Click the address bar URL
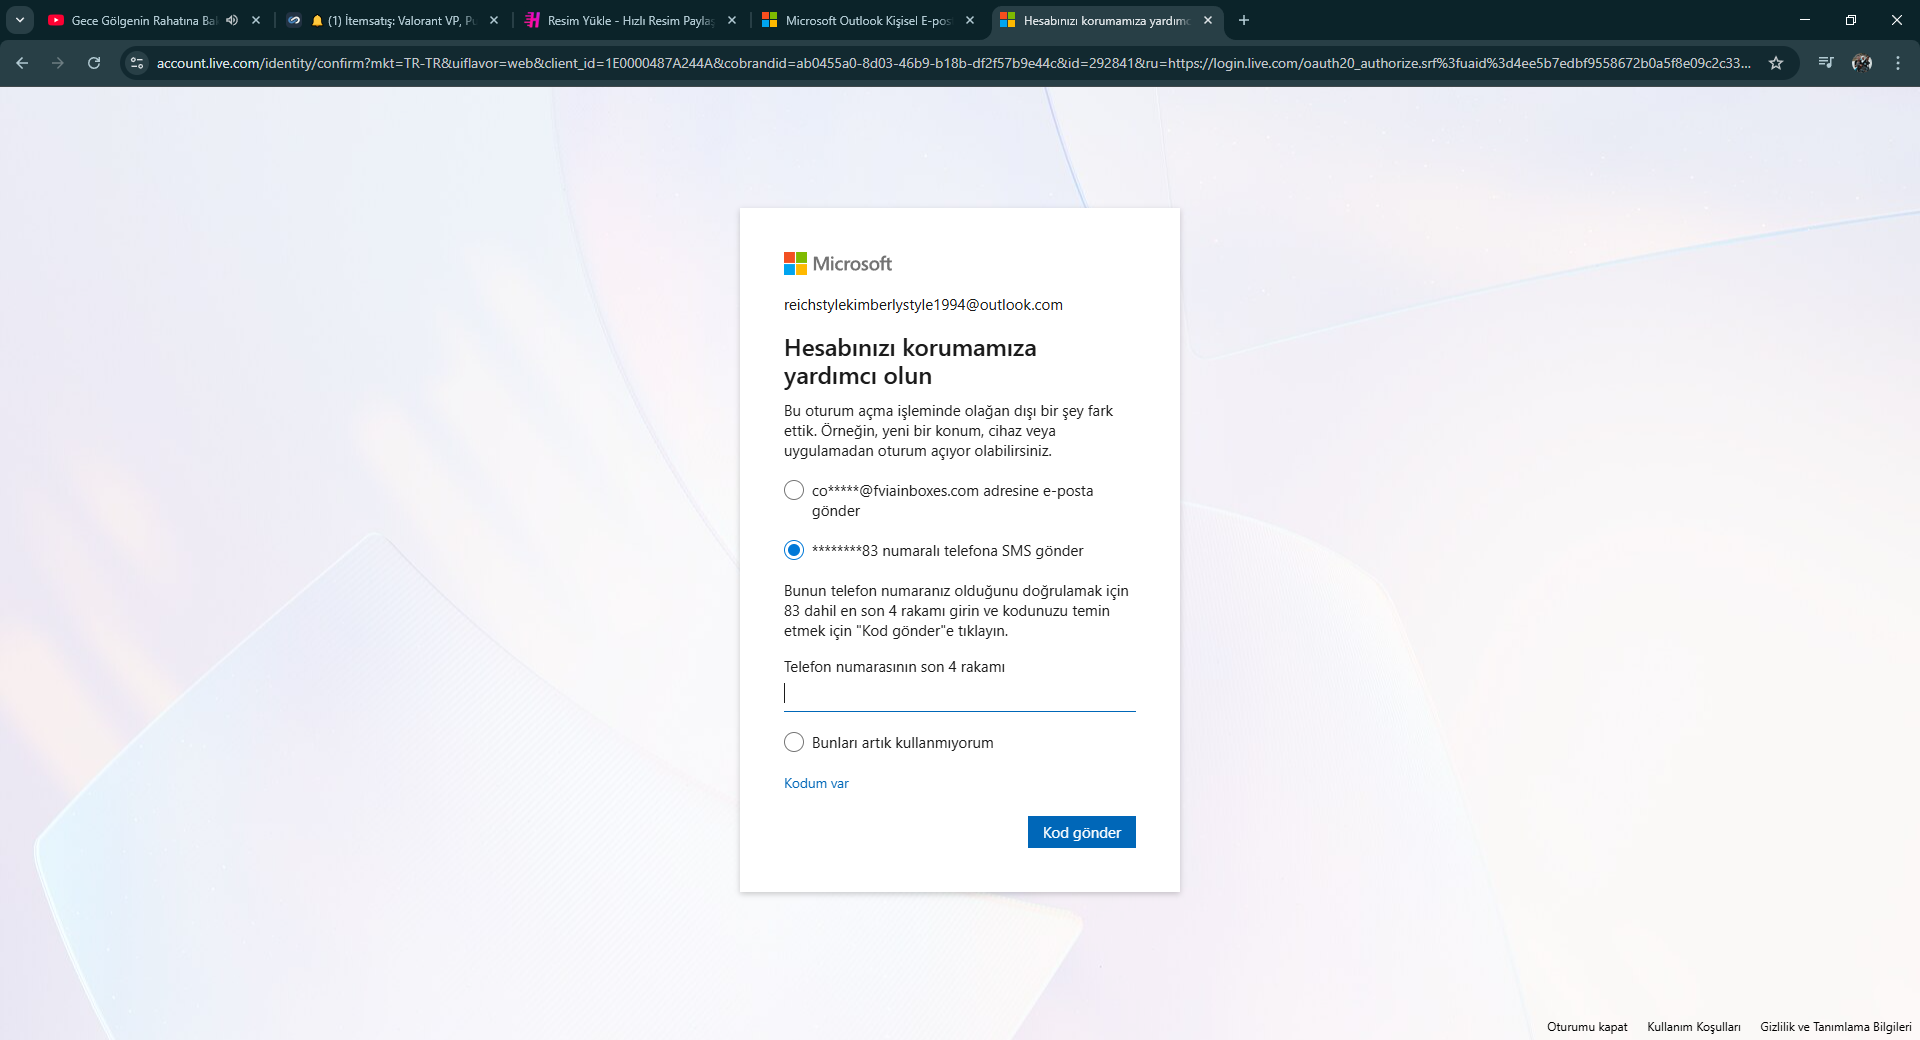Viewport: 1920px width, 1040px height. (953, 63)
